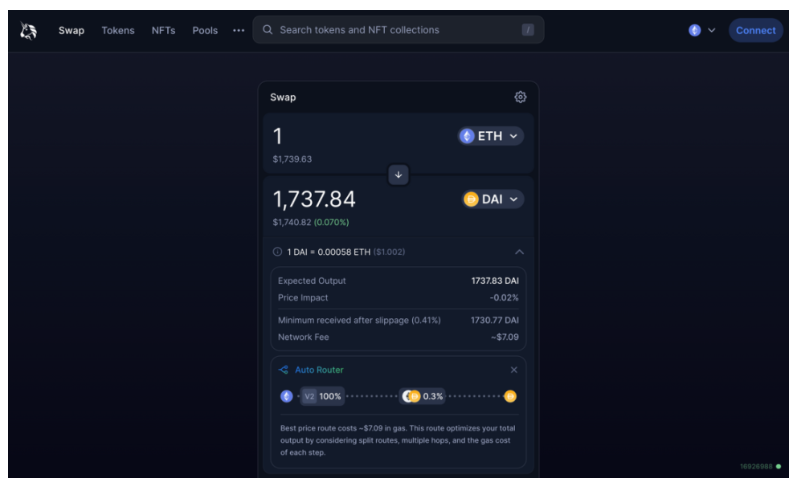This screenshot has width=795, height=481.
Task: Click the Auto Router label
Action: coord(319,370)
